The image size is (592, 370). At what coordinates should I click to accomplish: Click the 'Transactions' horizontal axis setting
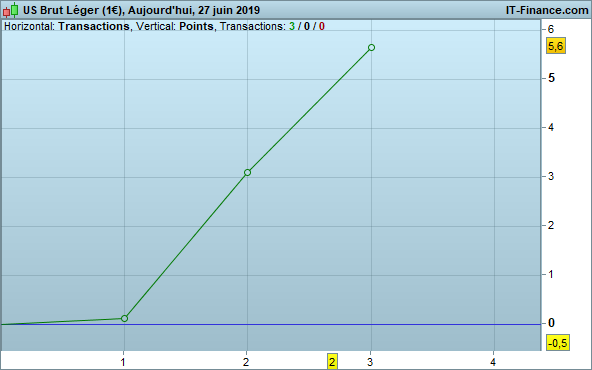[x=94, y=26]
